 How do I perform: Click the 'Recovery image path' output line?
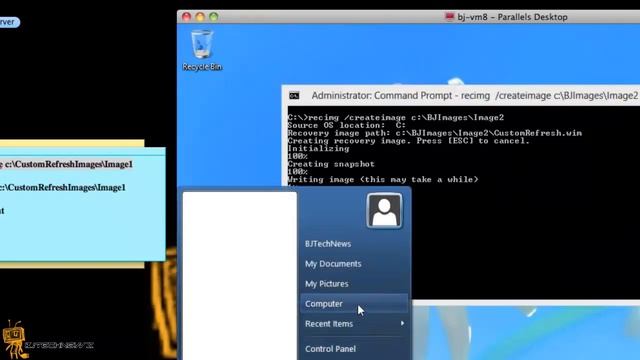click(x=435, y=133)
